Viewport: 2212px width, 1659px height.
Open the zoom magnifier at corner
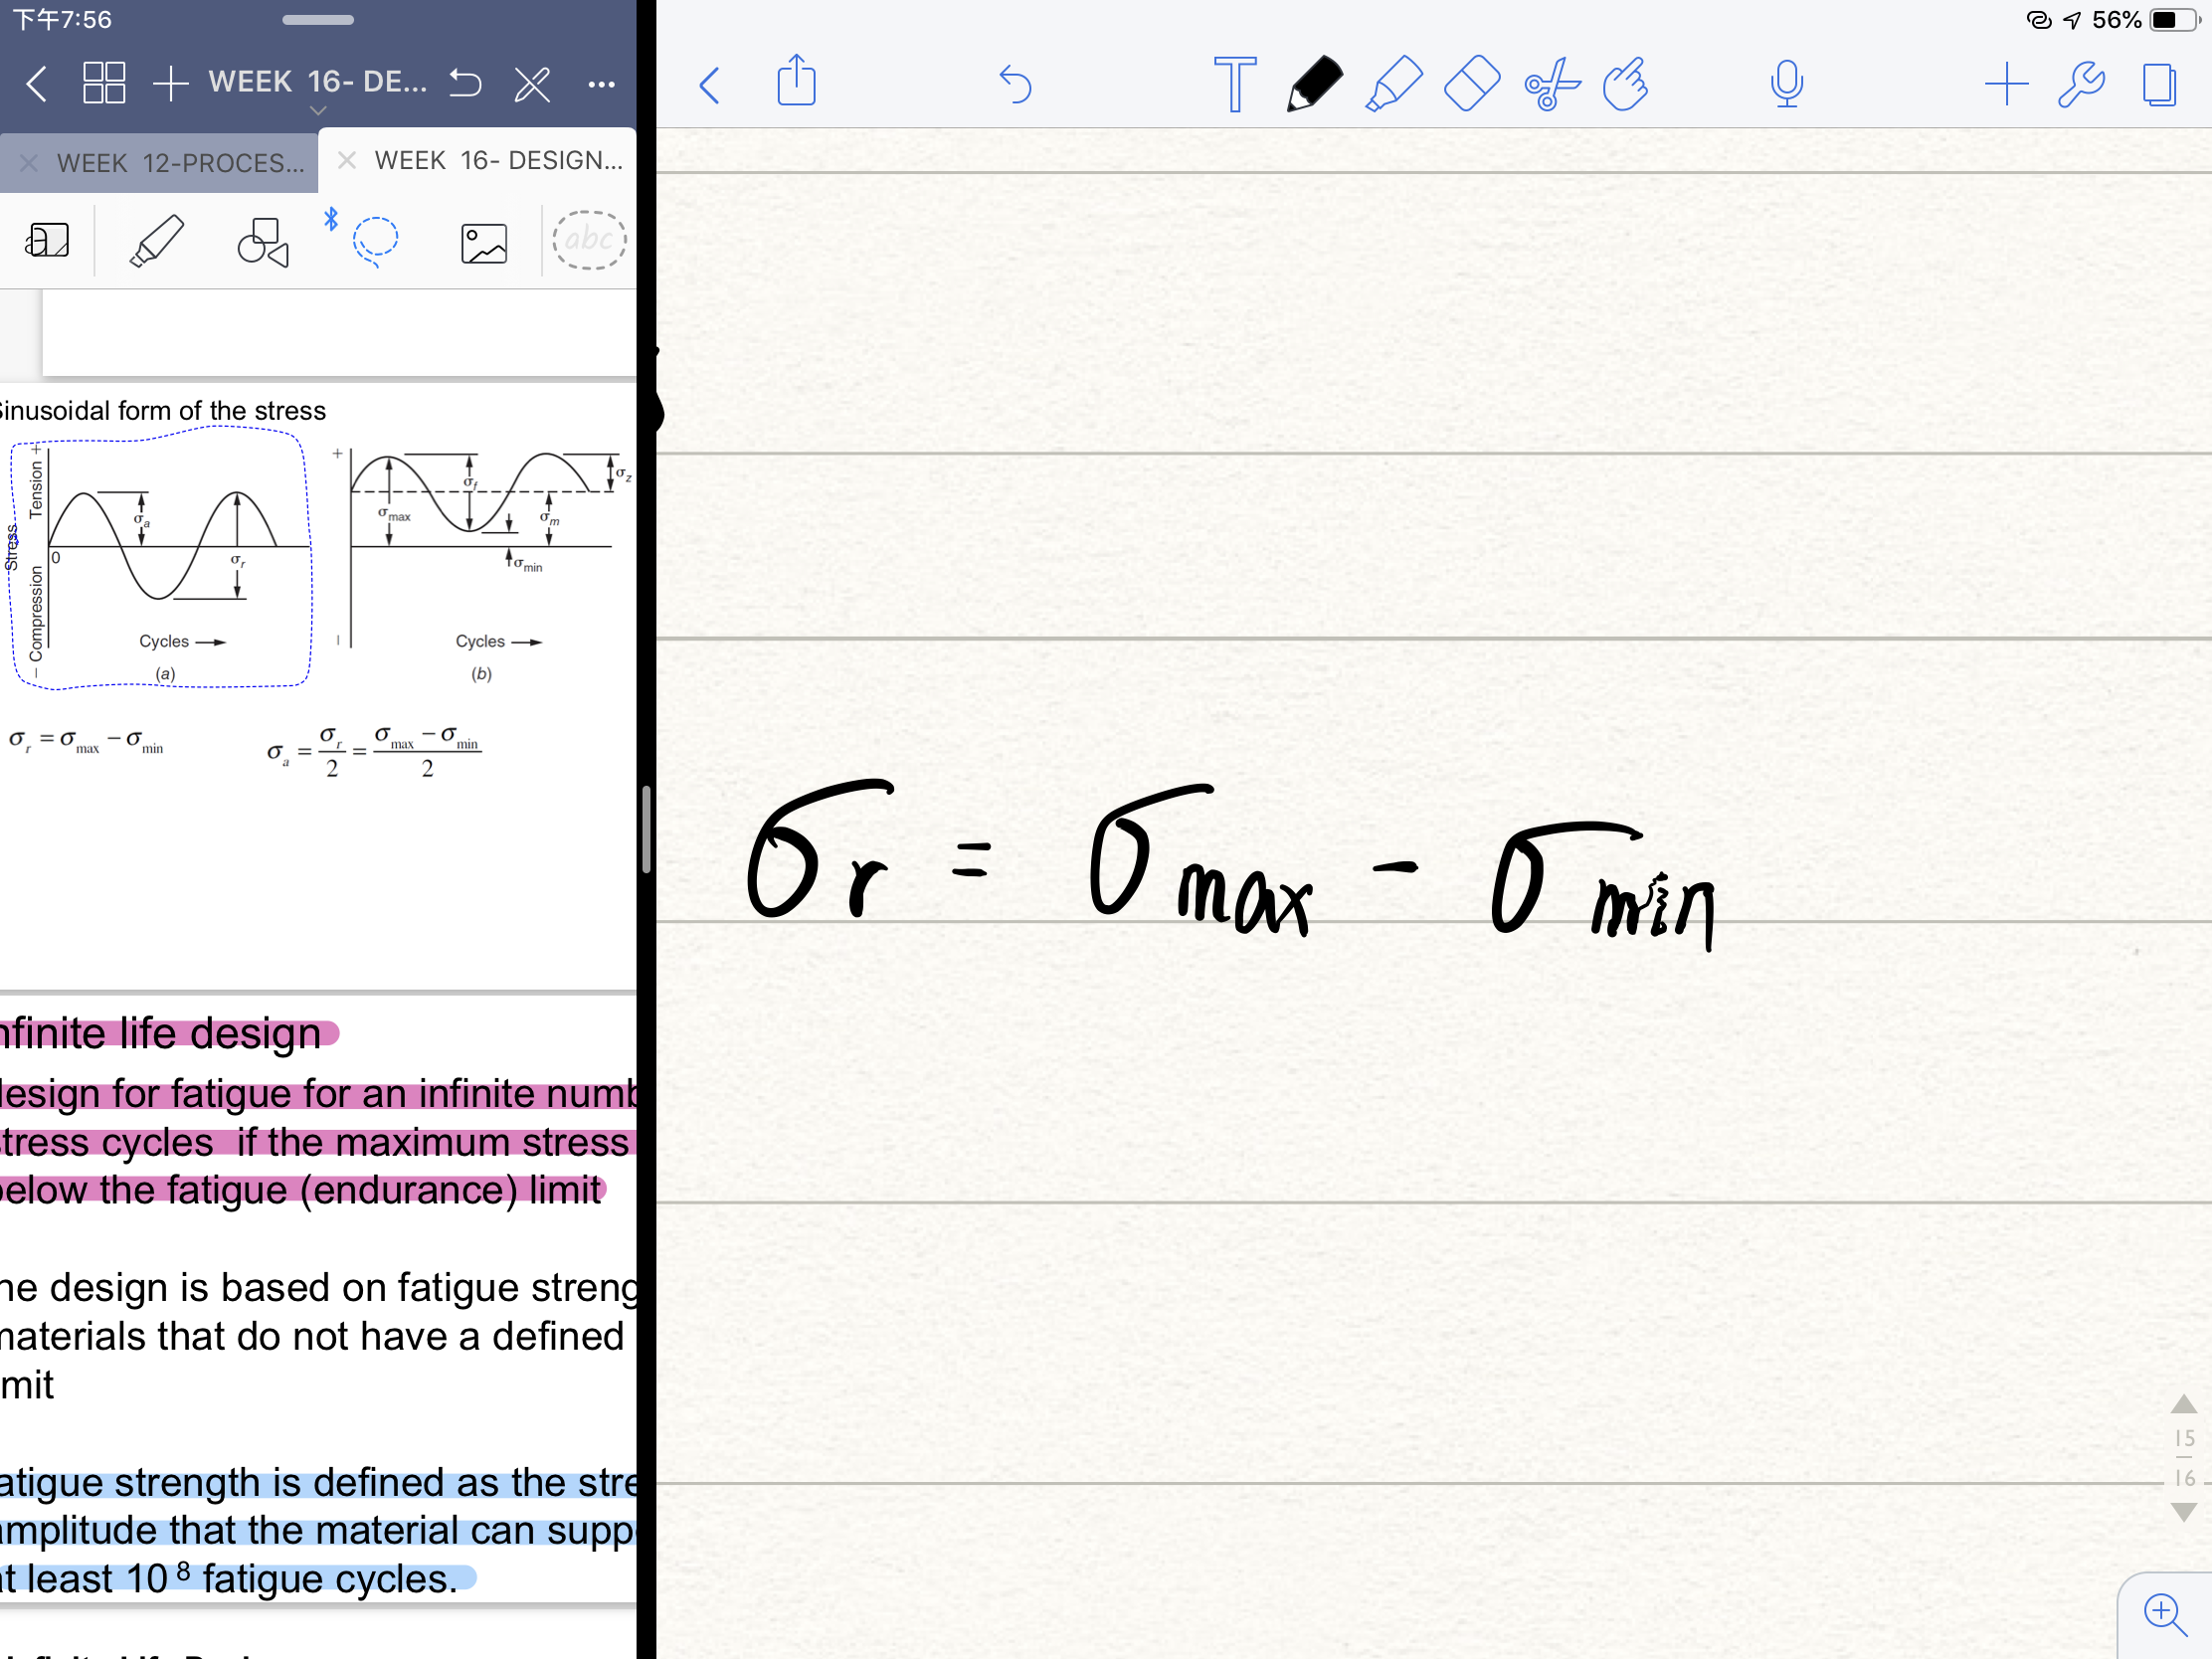click(x=2163, y=1613)
